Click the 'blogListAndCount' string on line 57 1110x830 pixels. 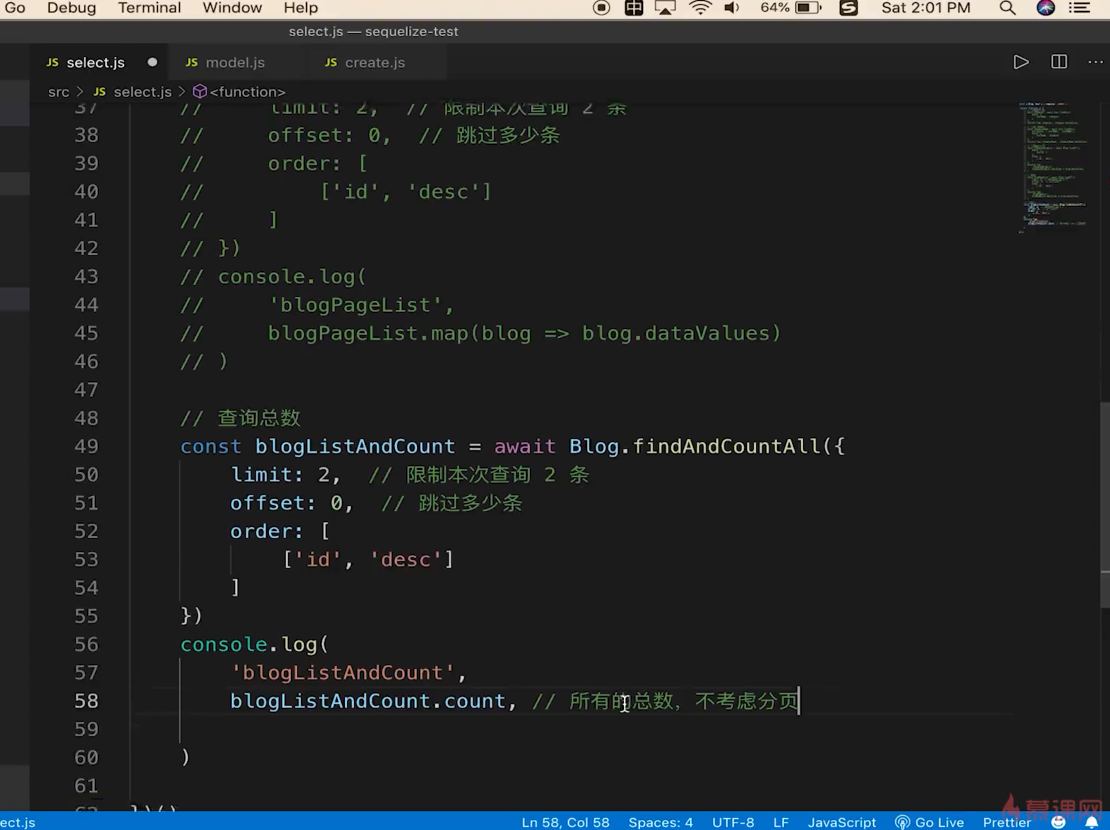coord(343,673)
